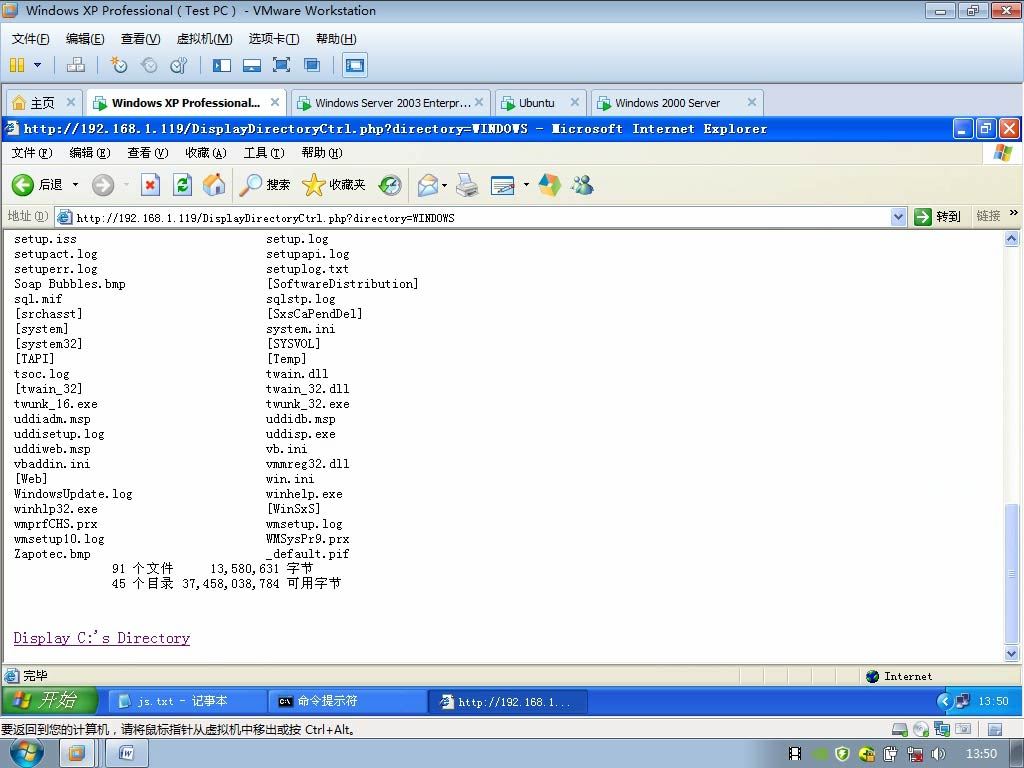
Task: Click the IE 搜索 search button
Action: coord(264,185)
